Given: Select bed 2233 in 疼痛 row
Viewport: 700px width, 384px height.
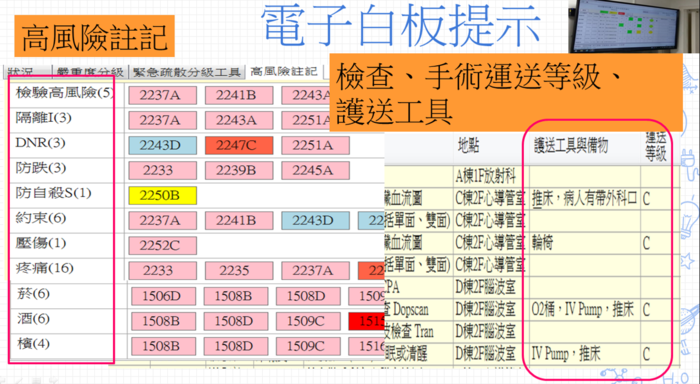Looking at the screenshot, I should 162,271.
